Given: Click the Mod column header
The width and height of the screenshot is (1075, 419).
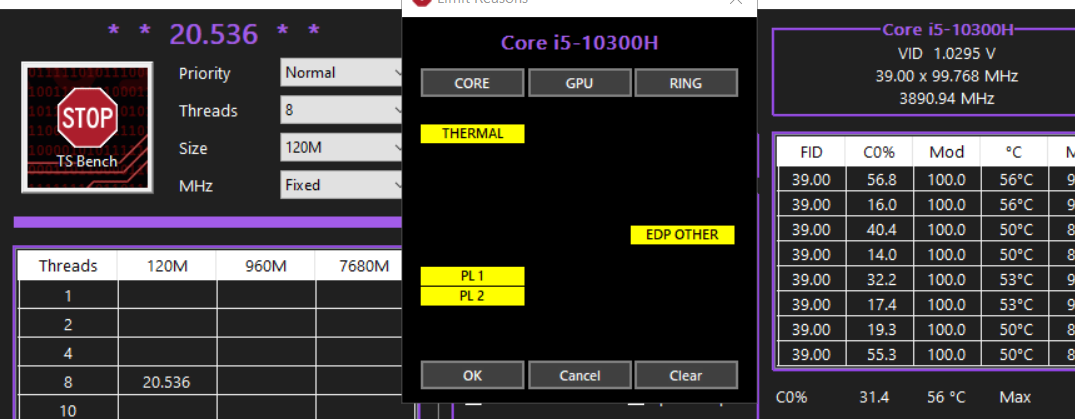Looking at the screenshot, I should tap(947, 152).
